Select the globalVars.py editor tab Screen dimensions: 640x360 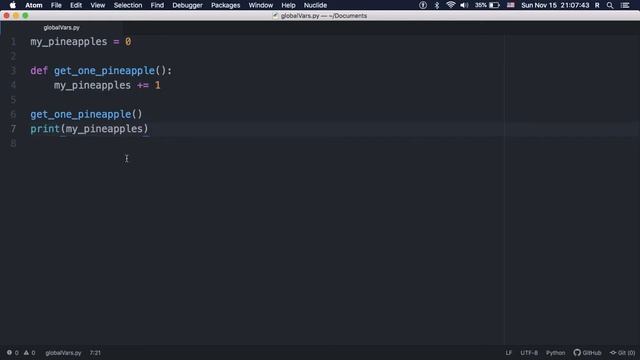pos(62,28)
